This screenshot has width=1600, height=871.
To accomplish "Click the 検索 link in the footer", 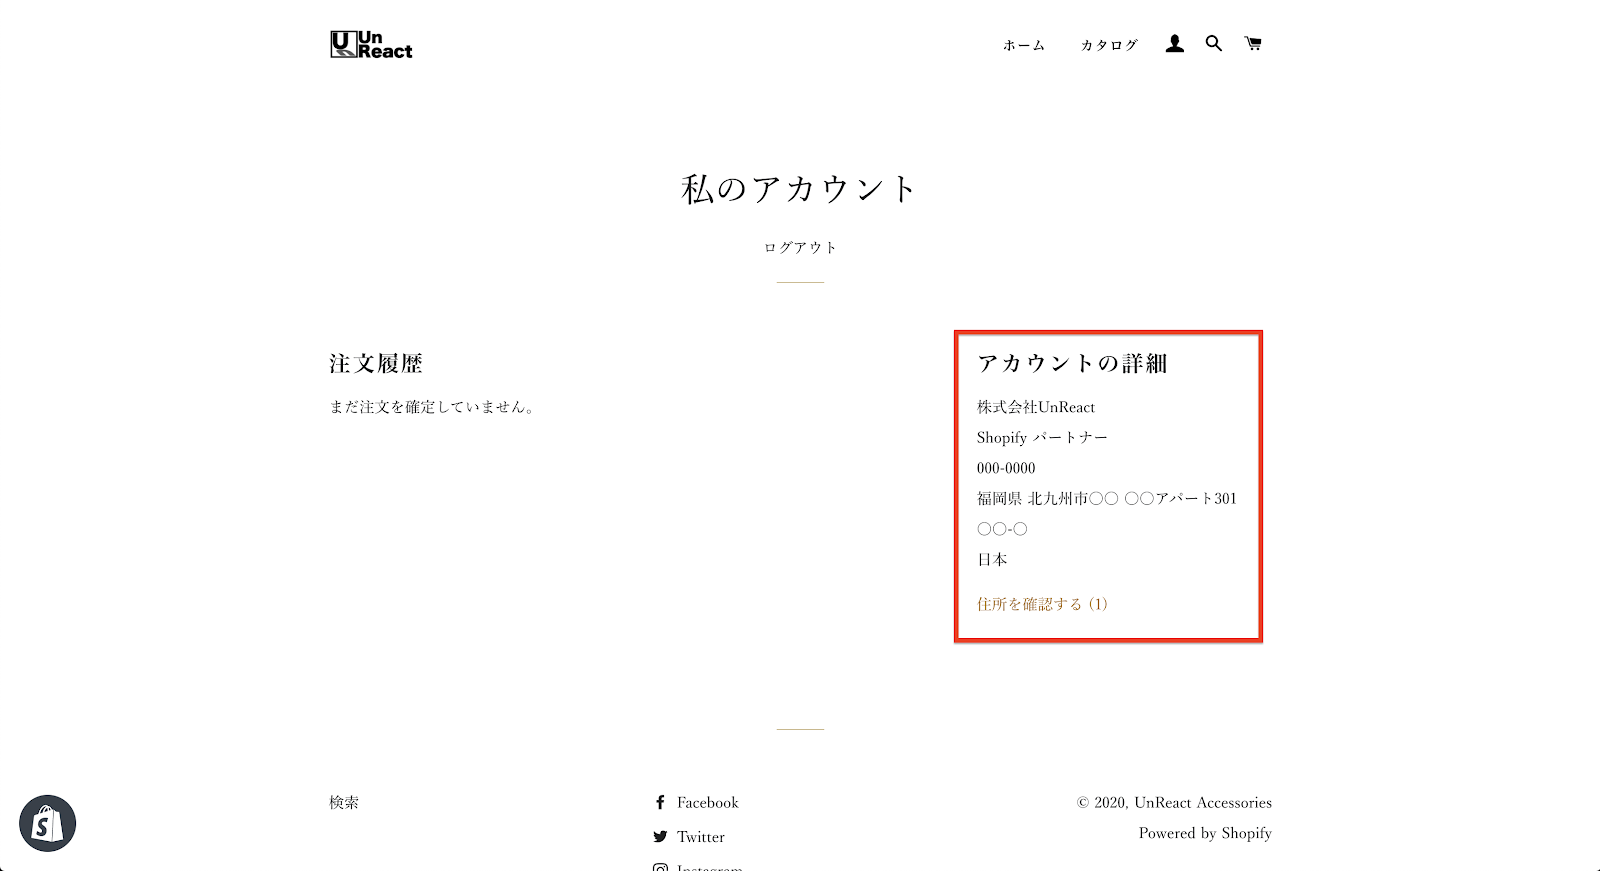I will 344,802.
